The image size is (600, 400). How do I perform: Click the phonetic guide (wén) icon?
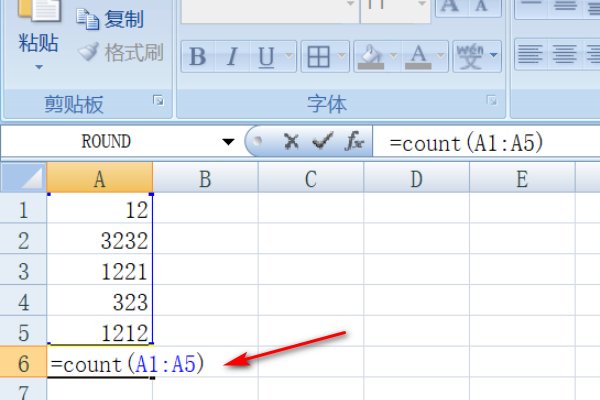click(470, 57)
